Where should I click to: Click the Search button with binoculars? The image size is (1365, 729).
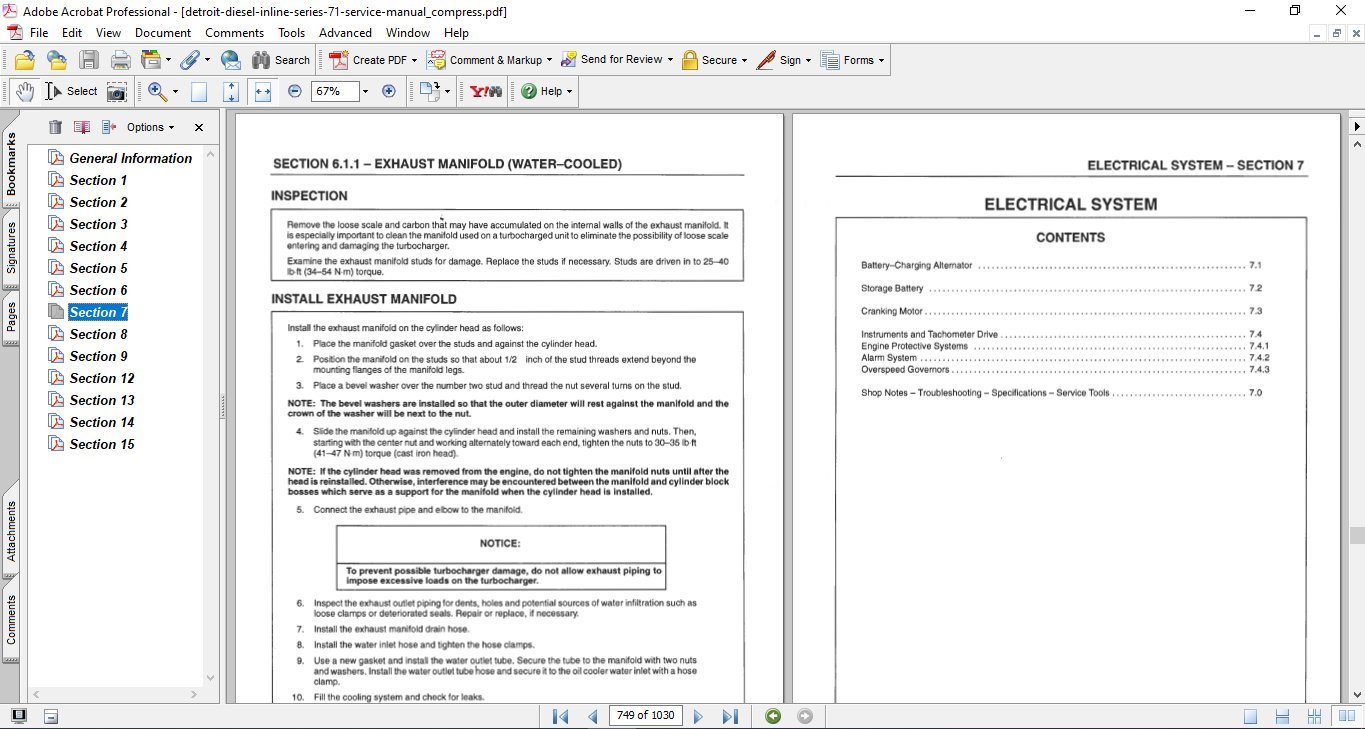point(280,60)
